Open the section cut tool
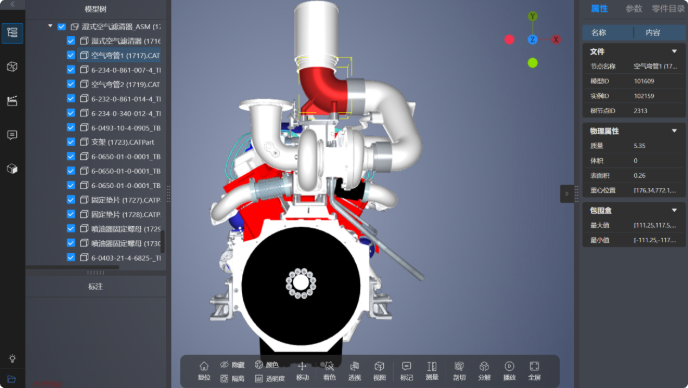 point(459,371)
